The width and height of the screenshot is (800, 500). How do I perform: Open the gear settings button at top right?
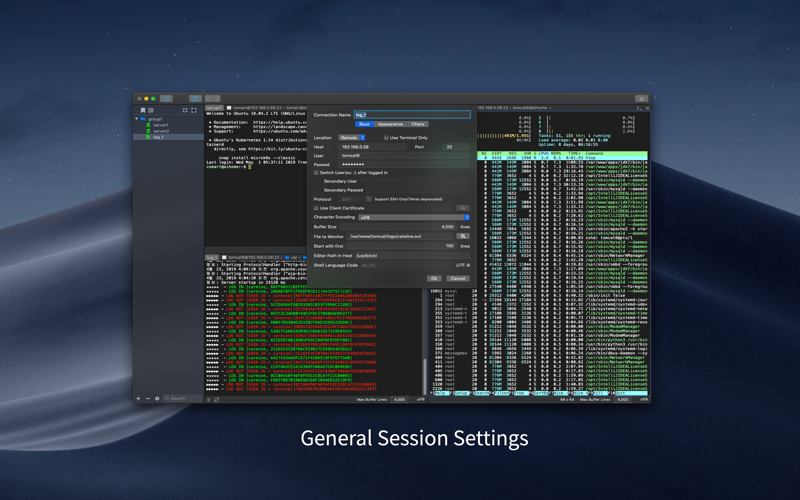[641, 98]
